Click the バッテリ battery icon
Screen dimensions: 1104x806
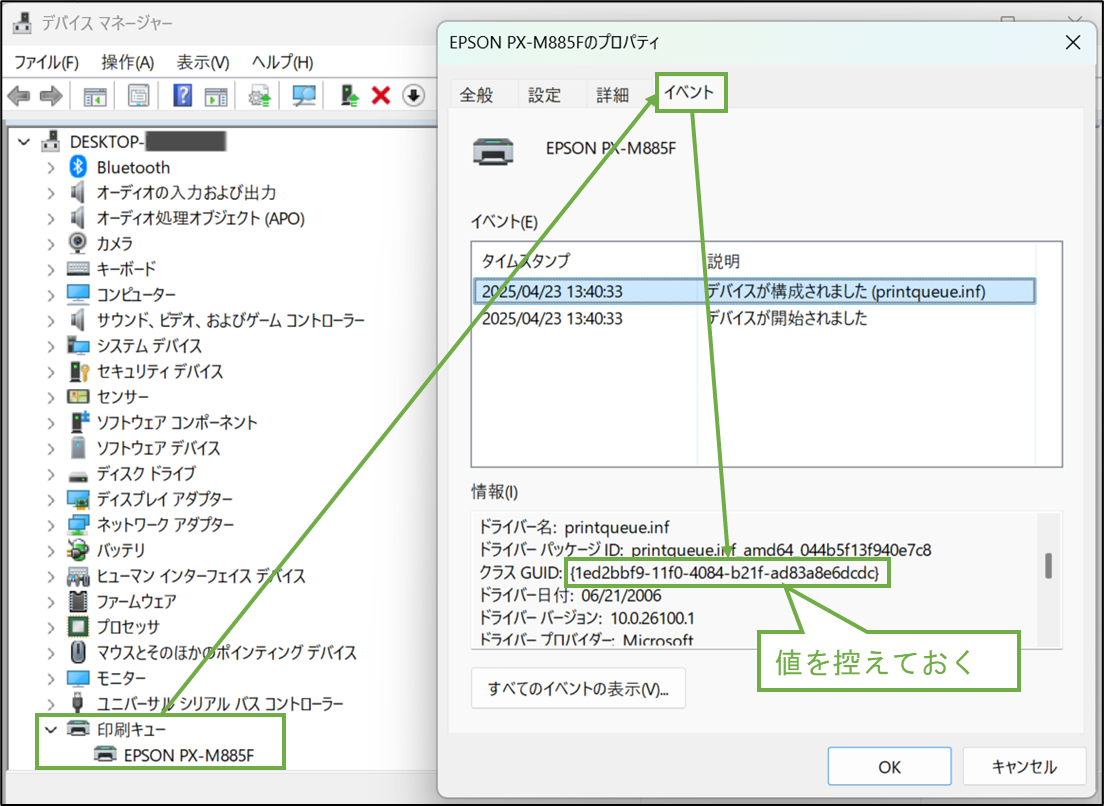click(78, 550)
